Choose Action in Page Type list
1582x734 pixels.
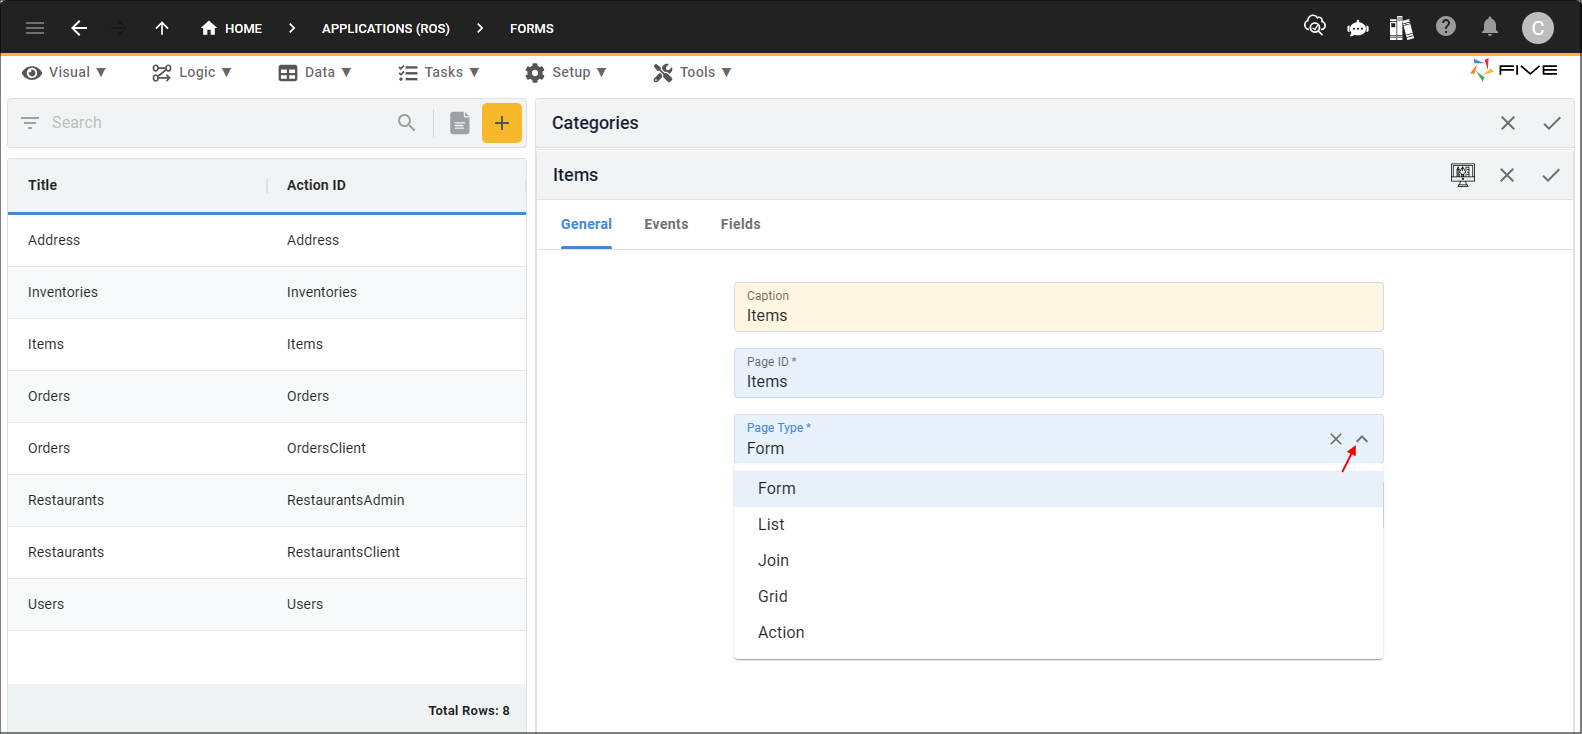click(x=1058, y=633)
